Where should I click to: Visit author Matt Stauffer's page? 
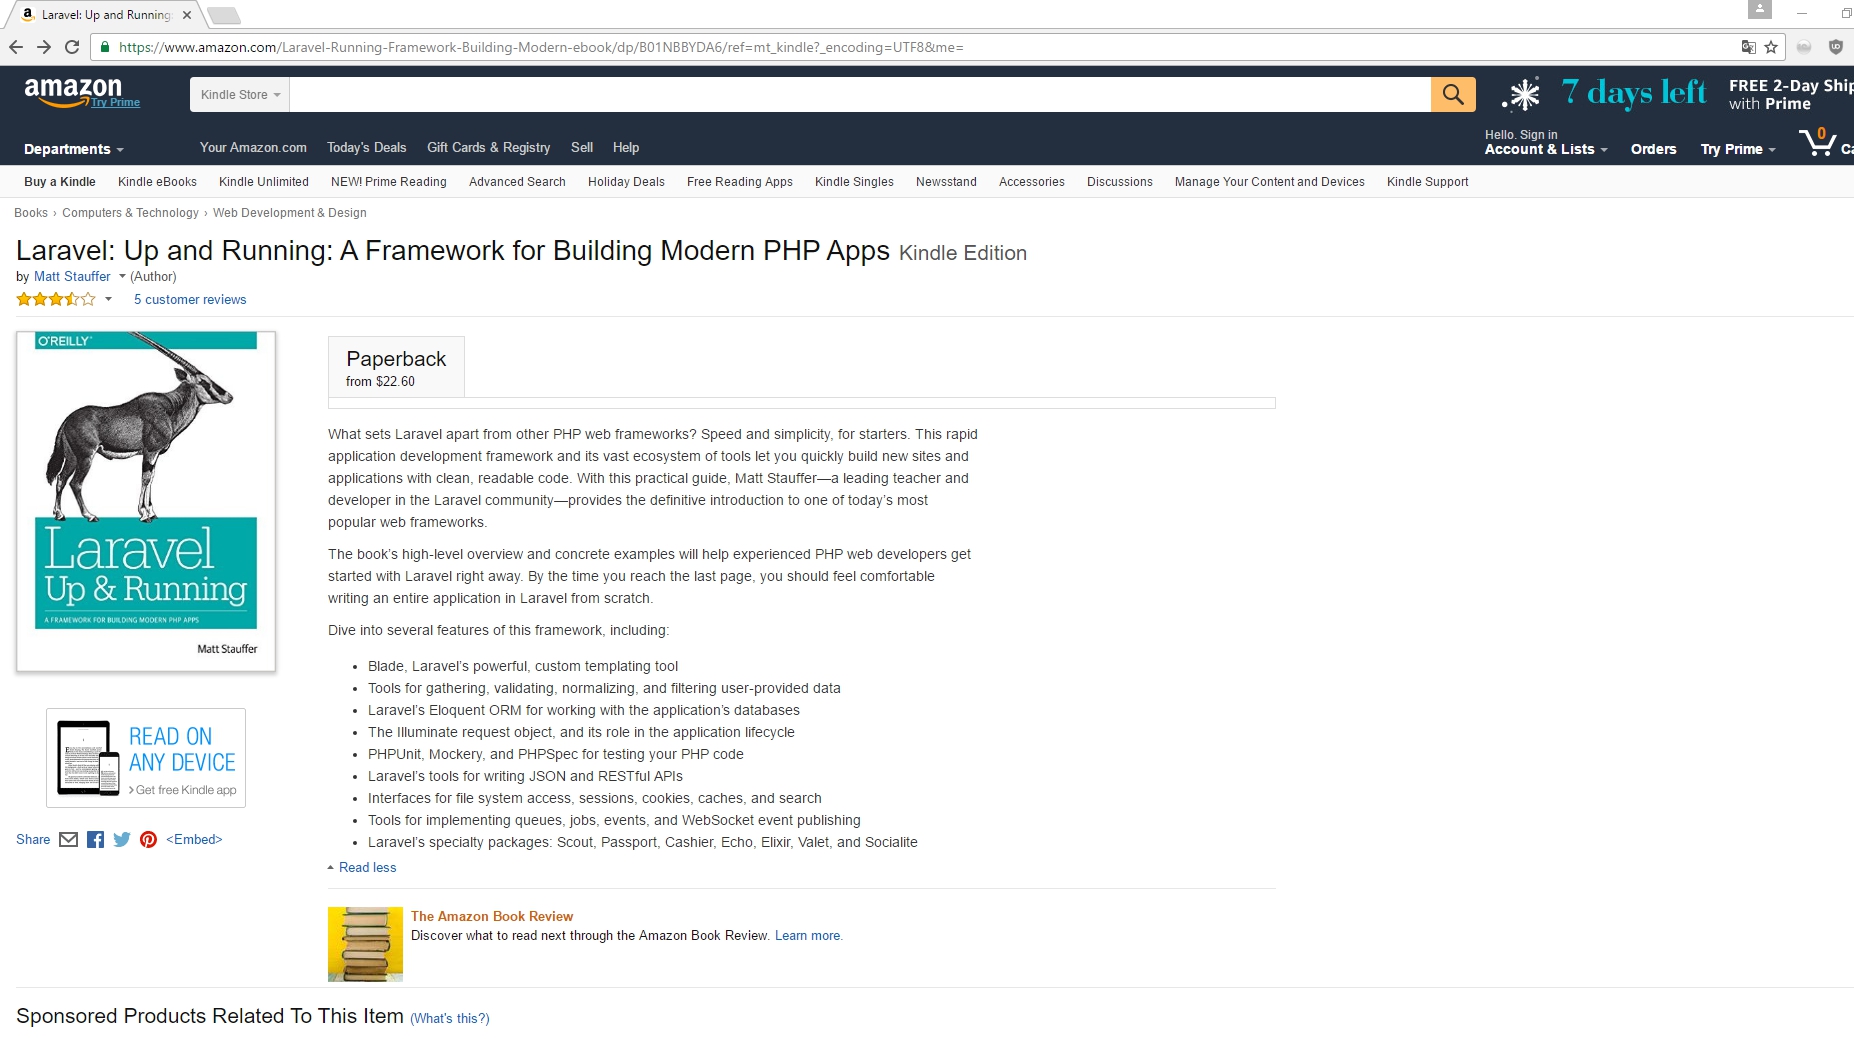coord(72,277)
